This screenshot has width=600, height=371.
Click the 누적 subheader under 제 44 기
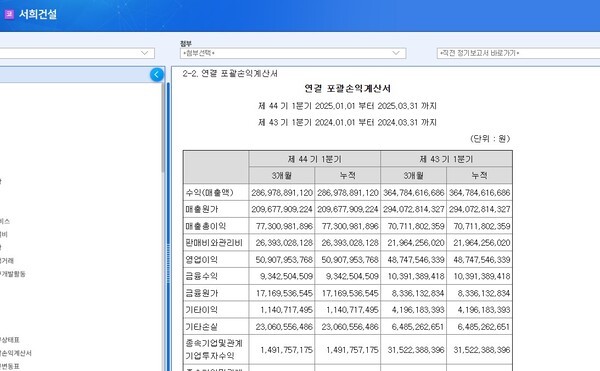point(347,176)
